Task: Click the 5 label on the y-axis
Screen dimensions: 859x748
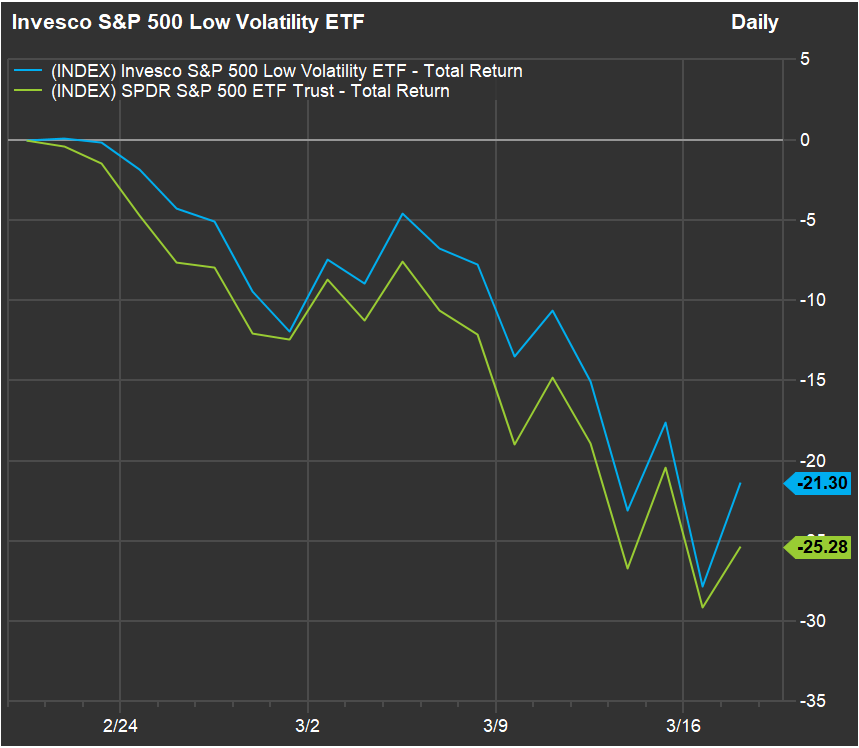Action: [804, 59]
